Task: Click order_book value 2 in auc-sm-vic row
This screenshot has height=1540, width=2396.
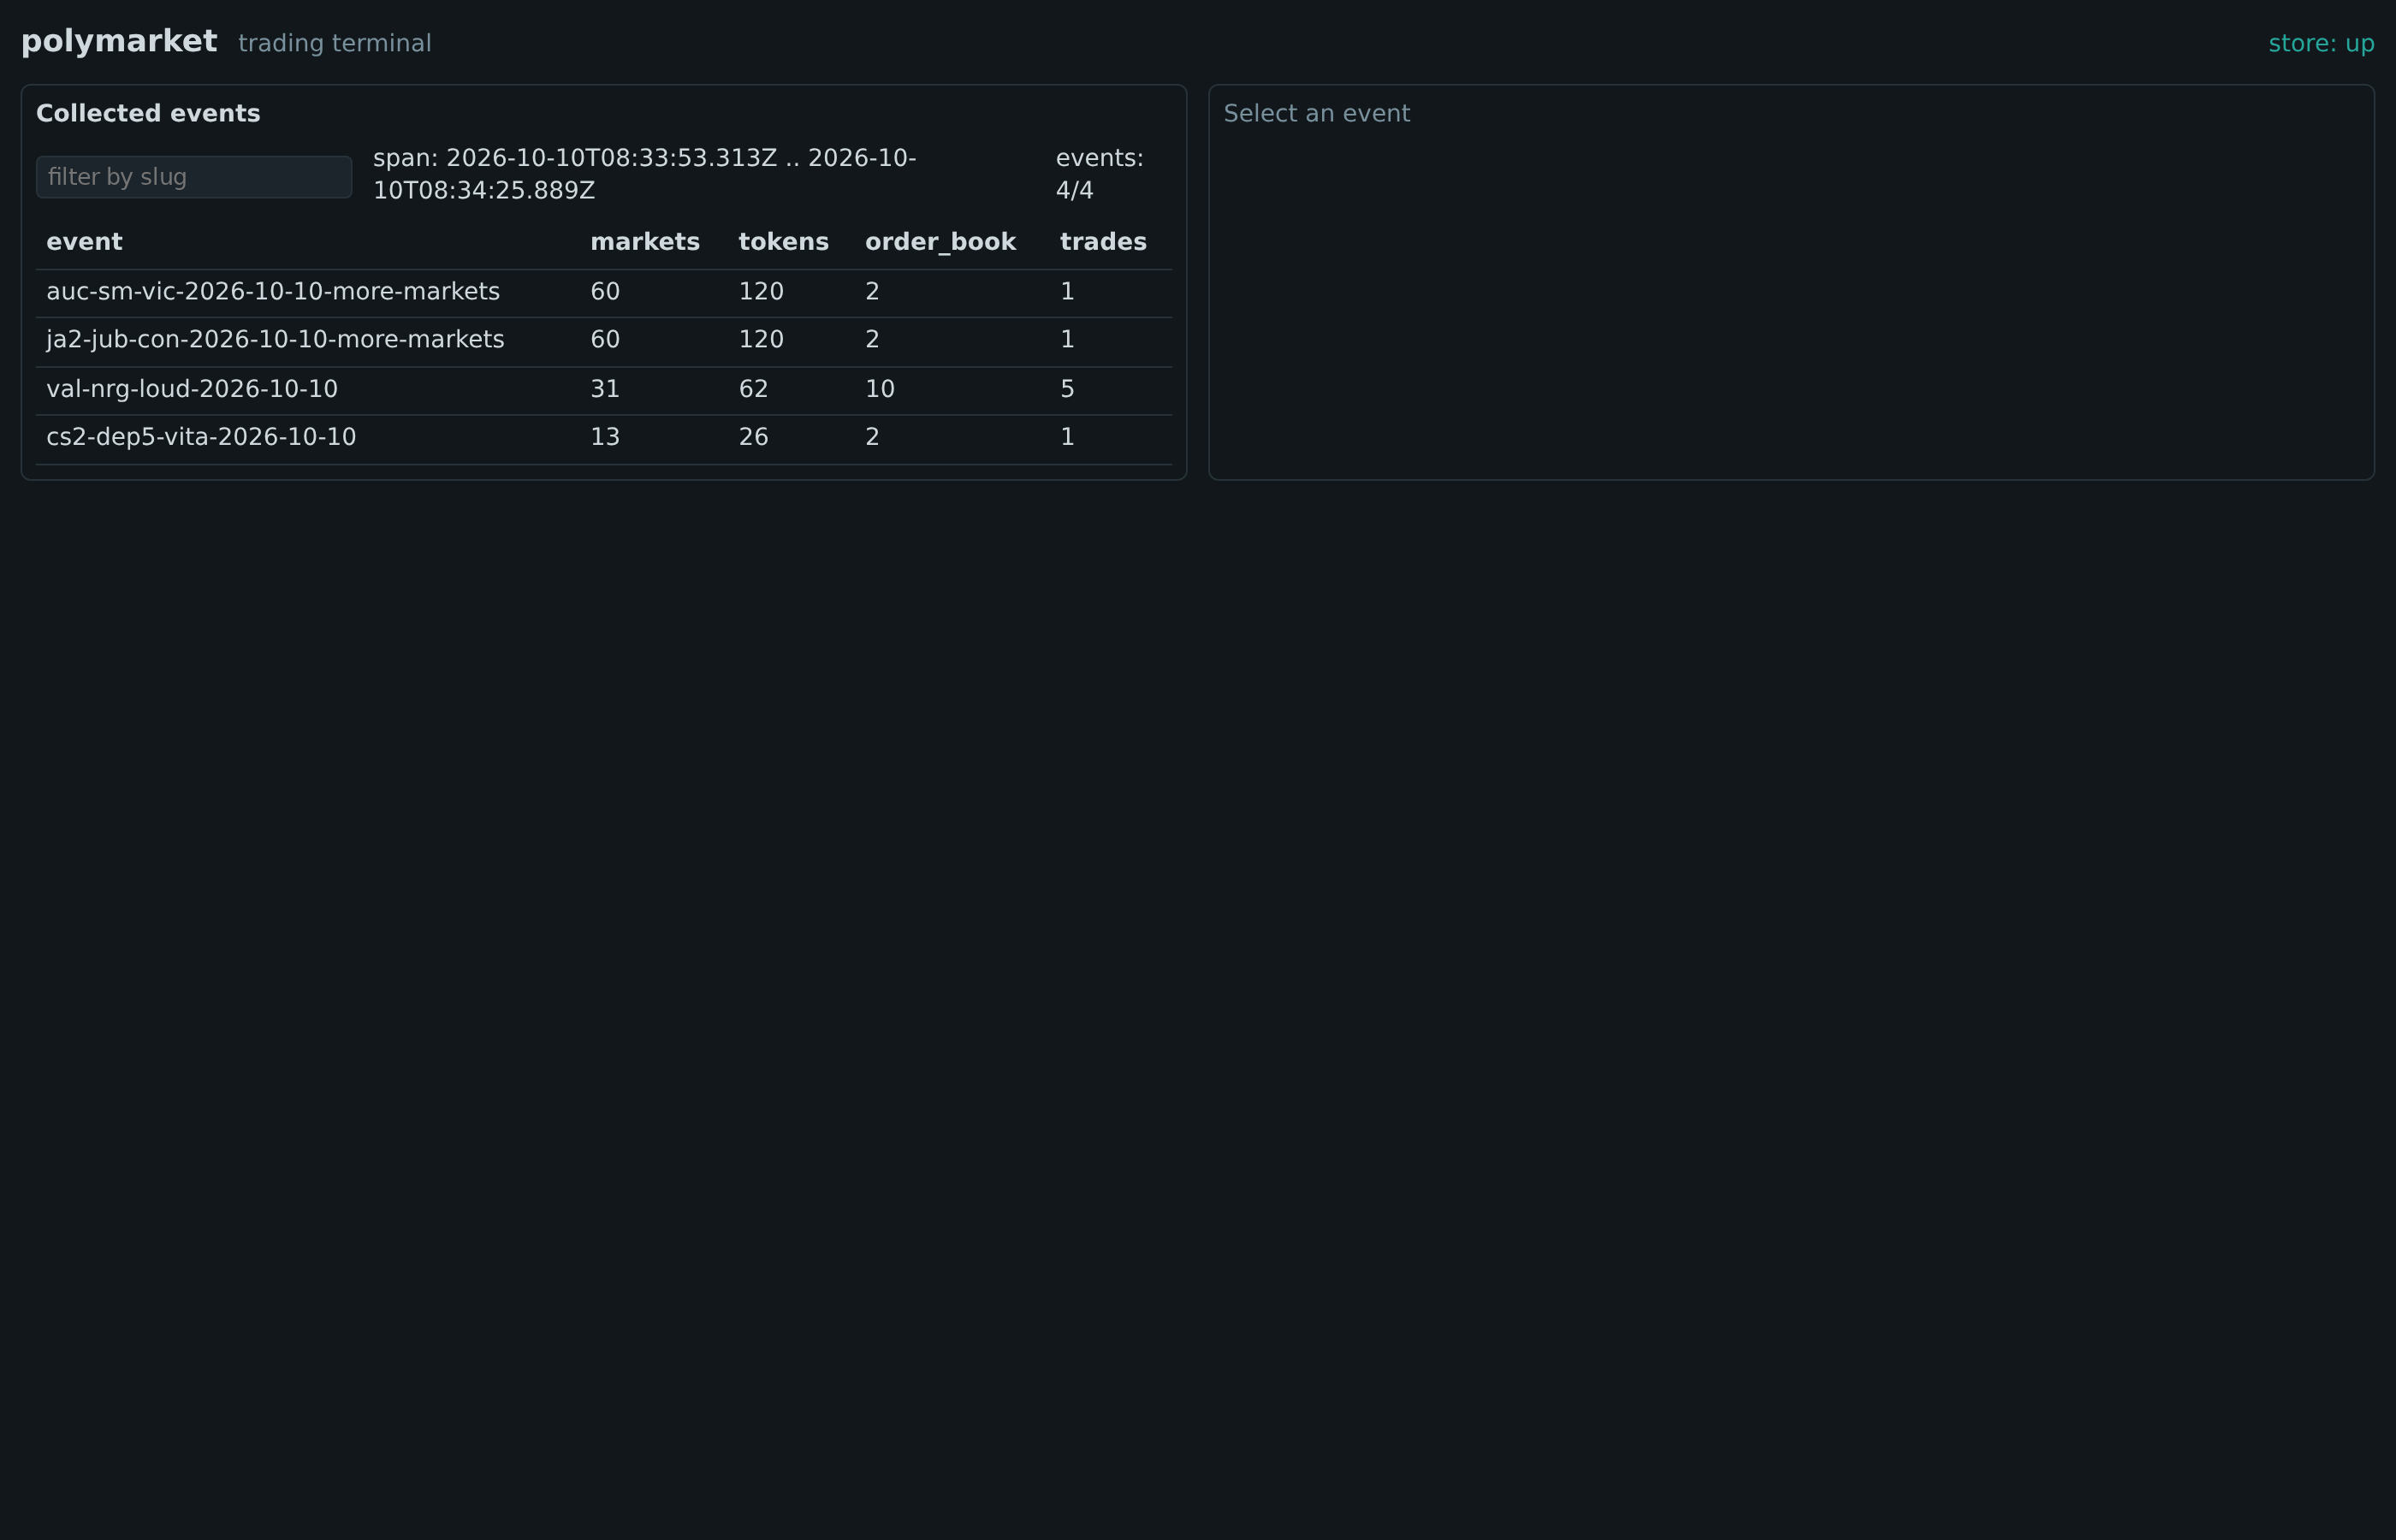Action: 872,292
